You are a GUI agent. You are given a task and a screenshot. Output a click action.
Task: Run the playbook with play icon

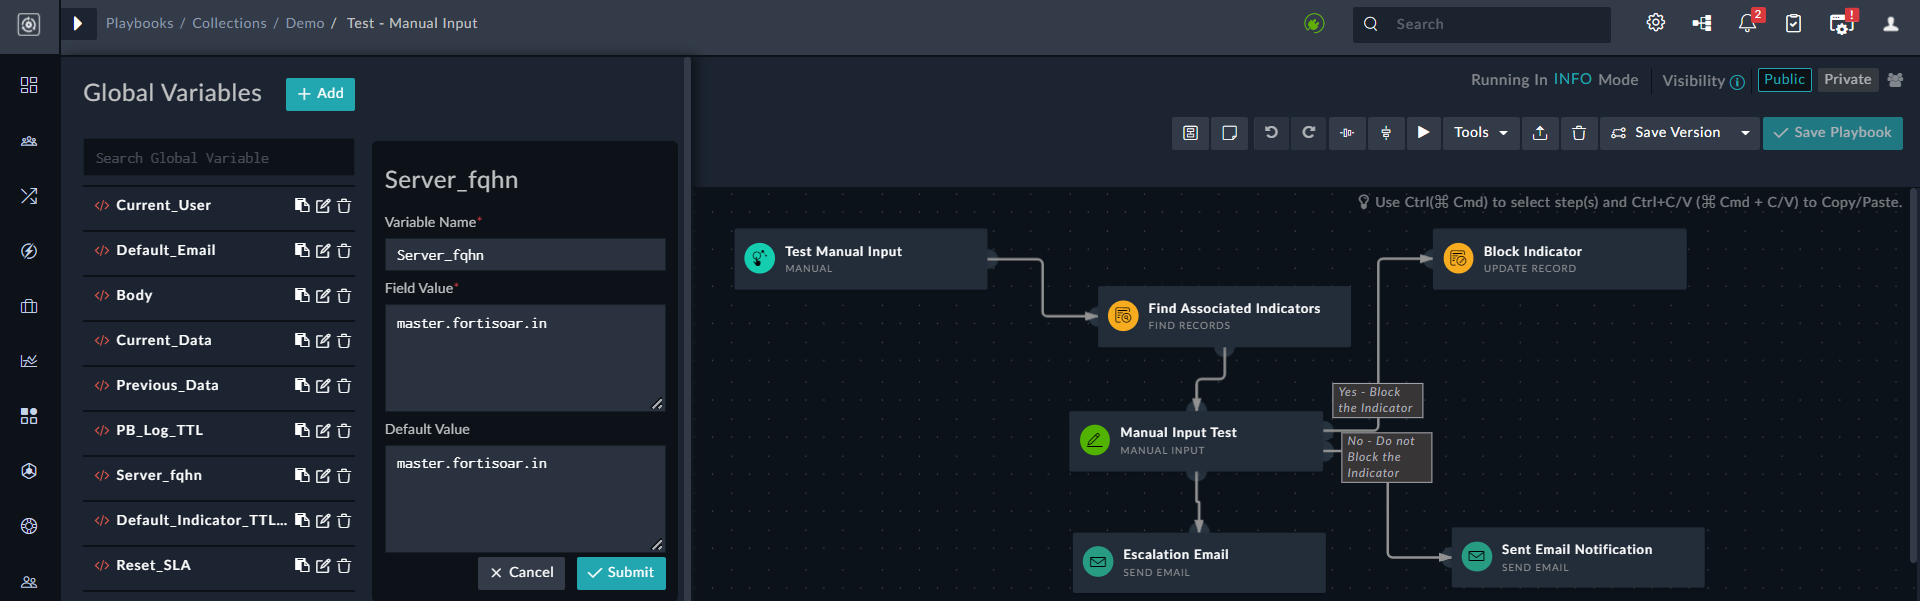click(1423, 132)
